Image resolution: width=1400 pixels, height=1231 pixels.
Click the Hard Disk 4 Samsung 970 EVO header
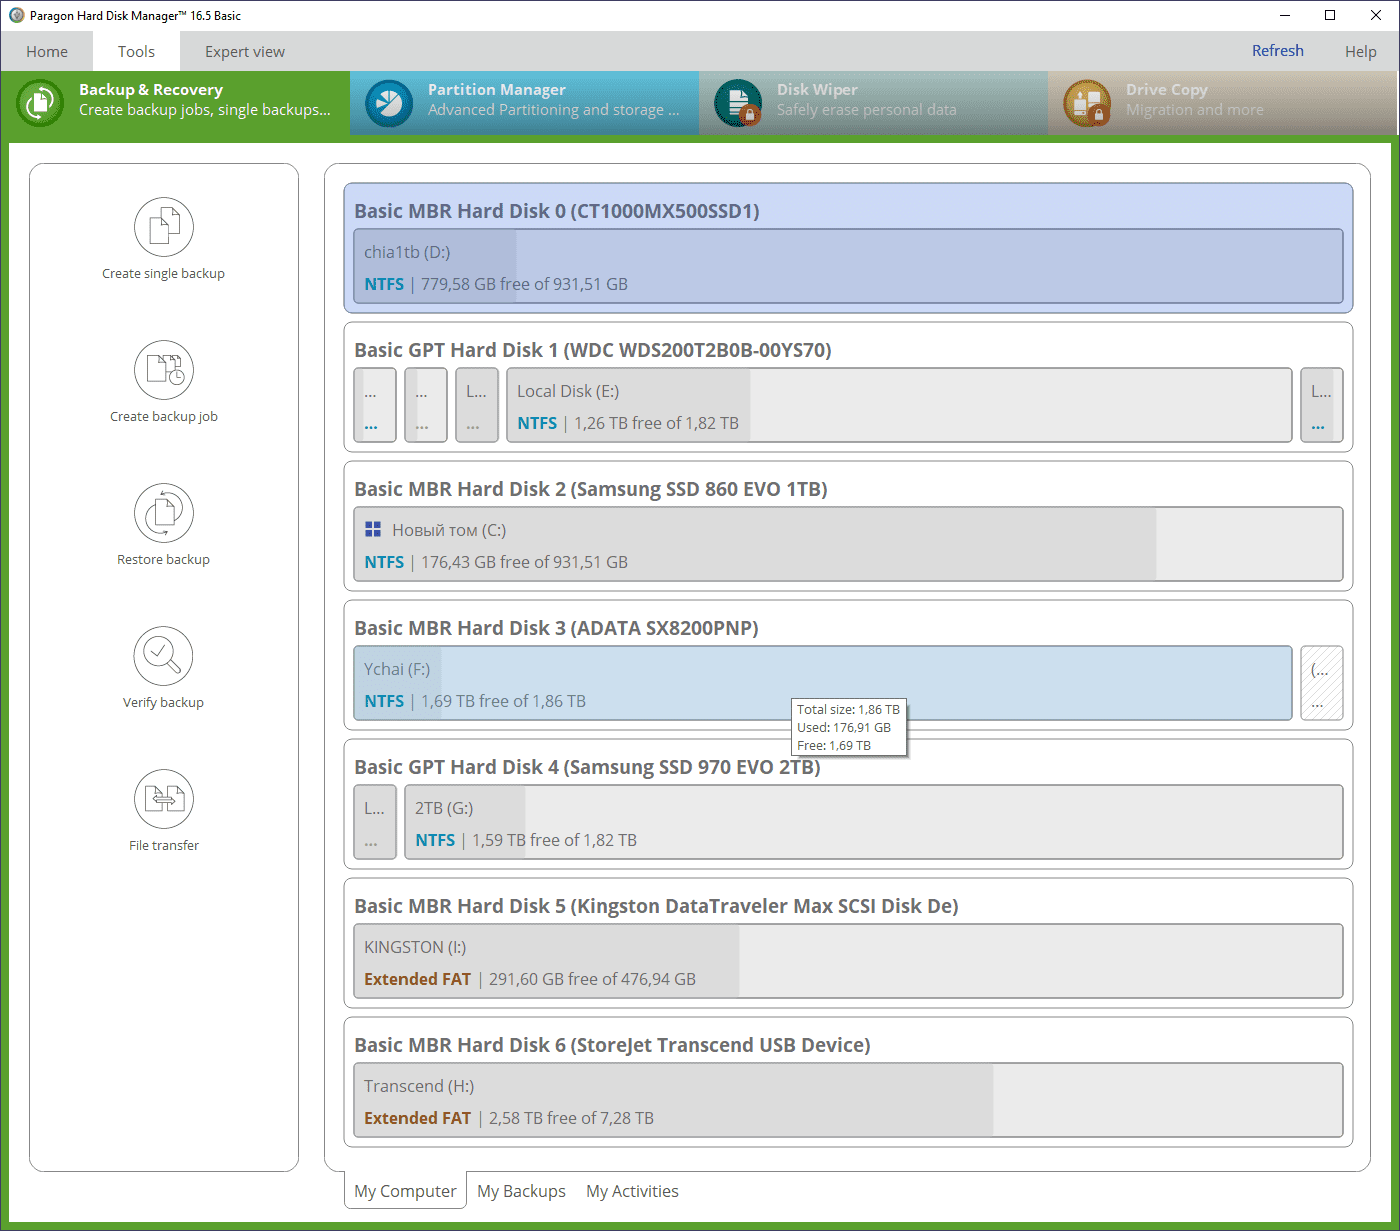point(587,767)
